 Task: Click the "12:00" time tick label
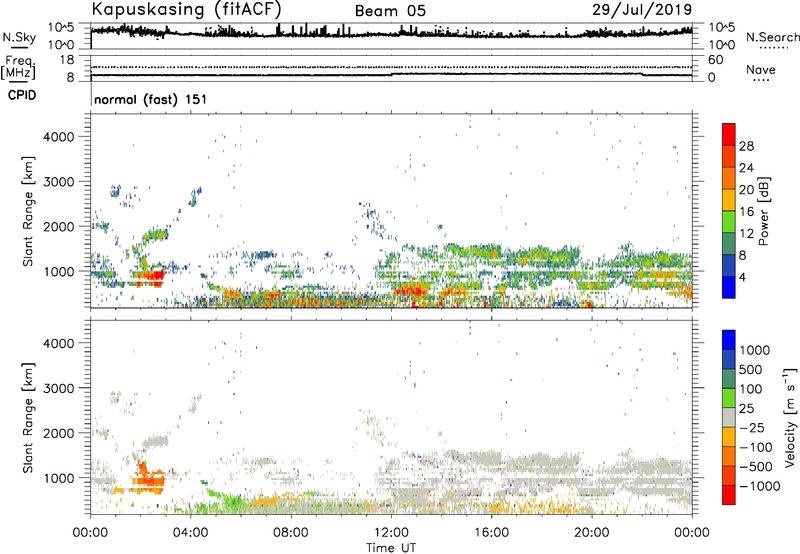391,533
